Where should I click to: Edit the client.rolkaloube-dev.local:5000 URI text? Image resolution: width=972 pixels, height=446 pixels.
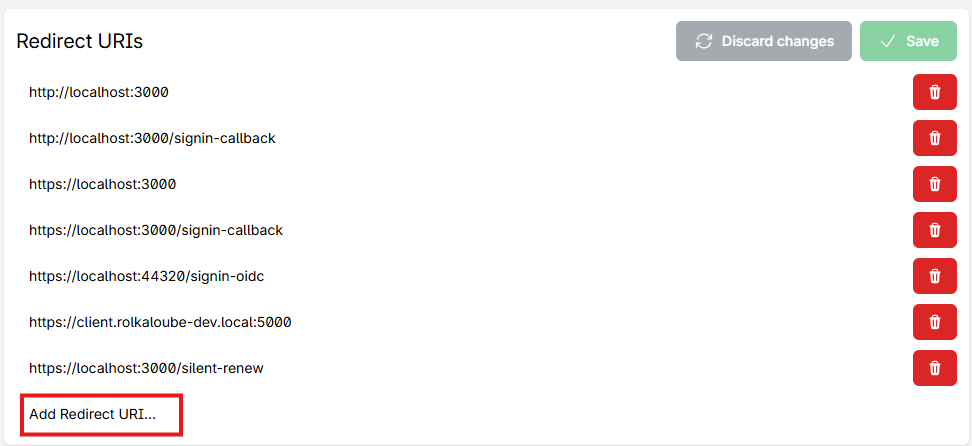160,322
